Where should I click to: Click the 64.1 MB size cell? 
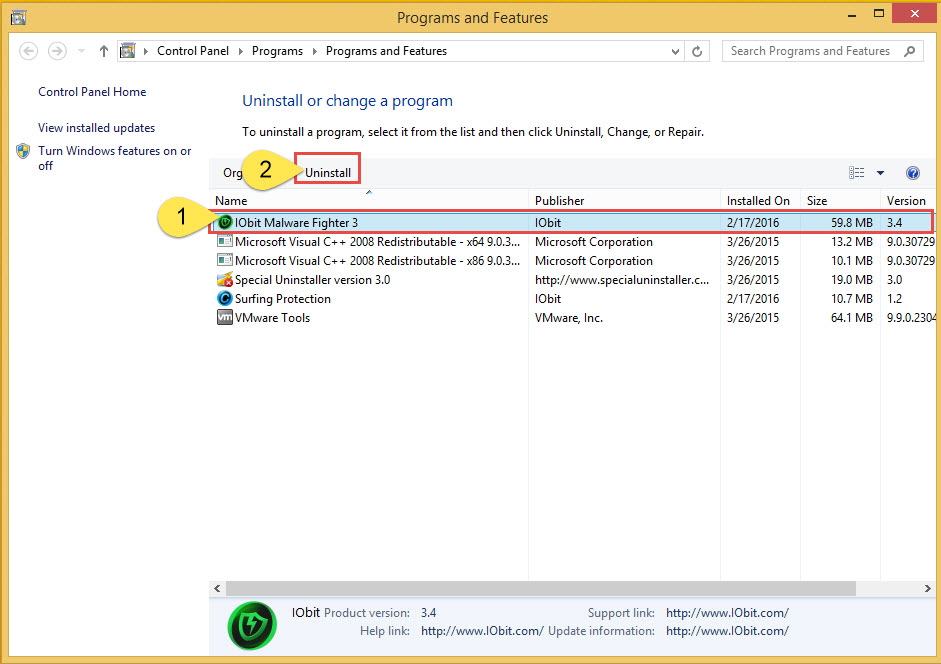click(852, 318)
